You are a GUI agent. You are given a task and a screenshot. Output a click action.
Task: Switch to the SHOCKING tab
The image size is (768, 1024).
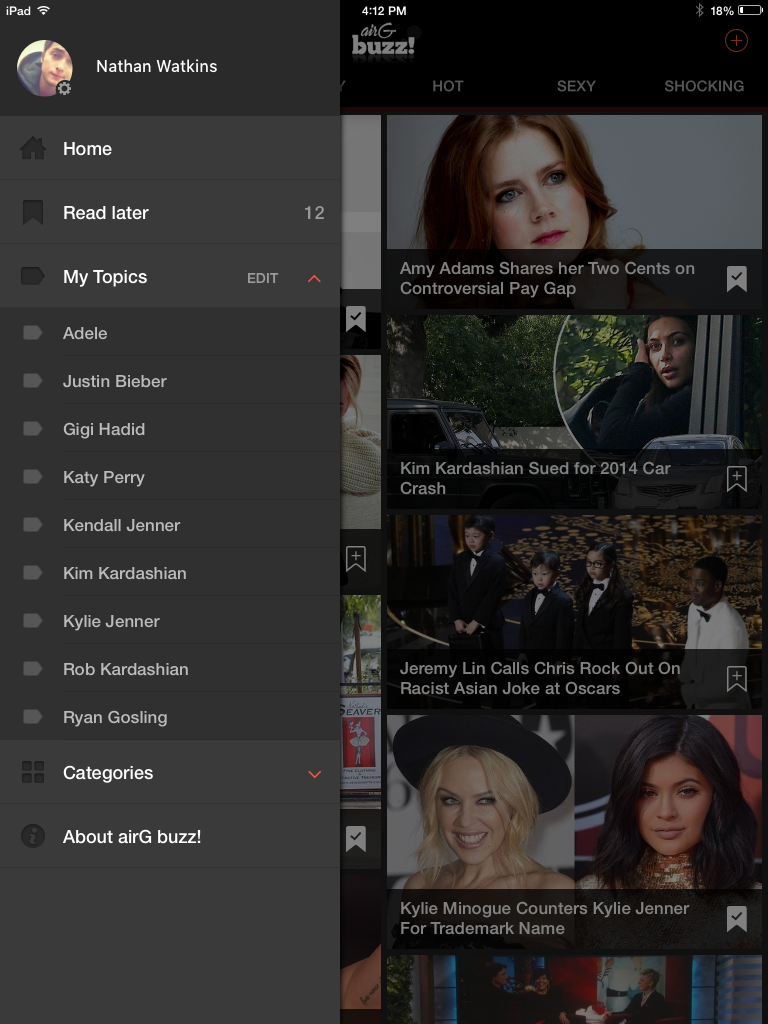click(x=704, y=86)
